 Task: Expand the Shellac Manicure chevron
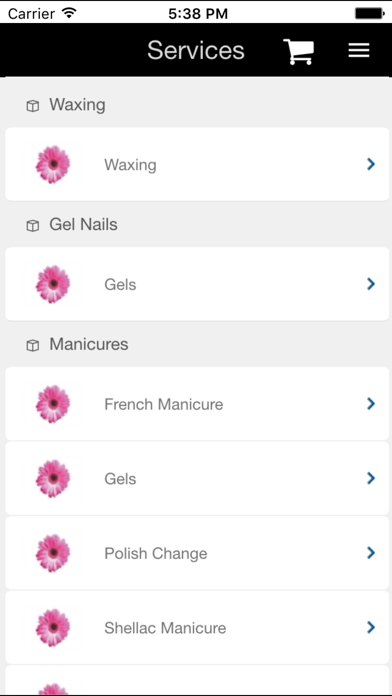[371, 627]
